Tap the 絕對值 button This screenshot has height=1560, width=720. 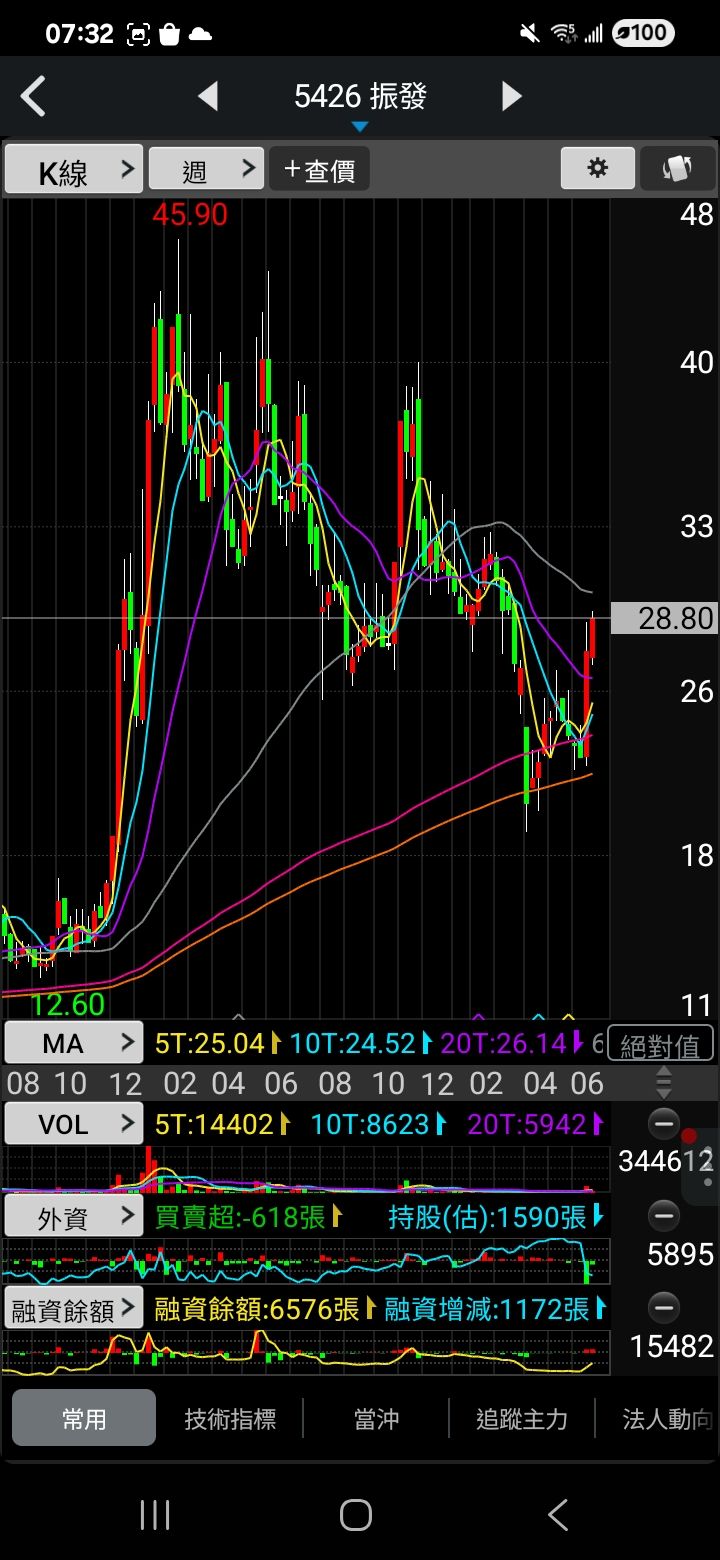point(660,1045)
